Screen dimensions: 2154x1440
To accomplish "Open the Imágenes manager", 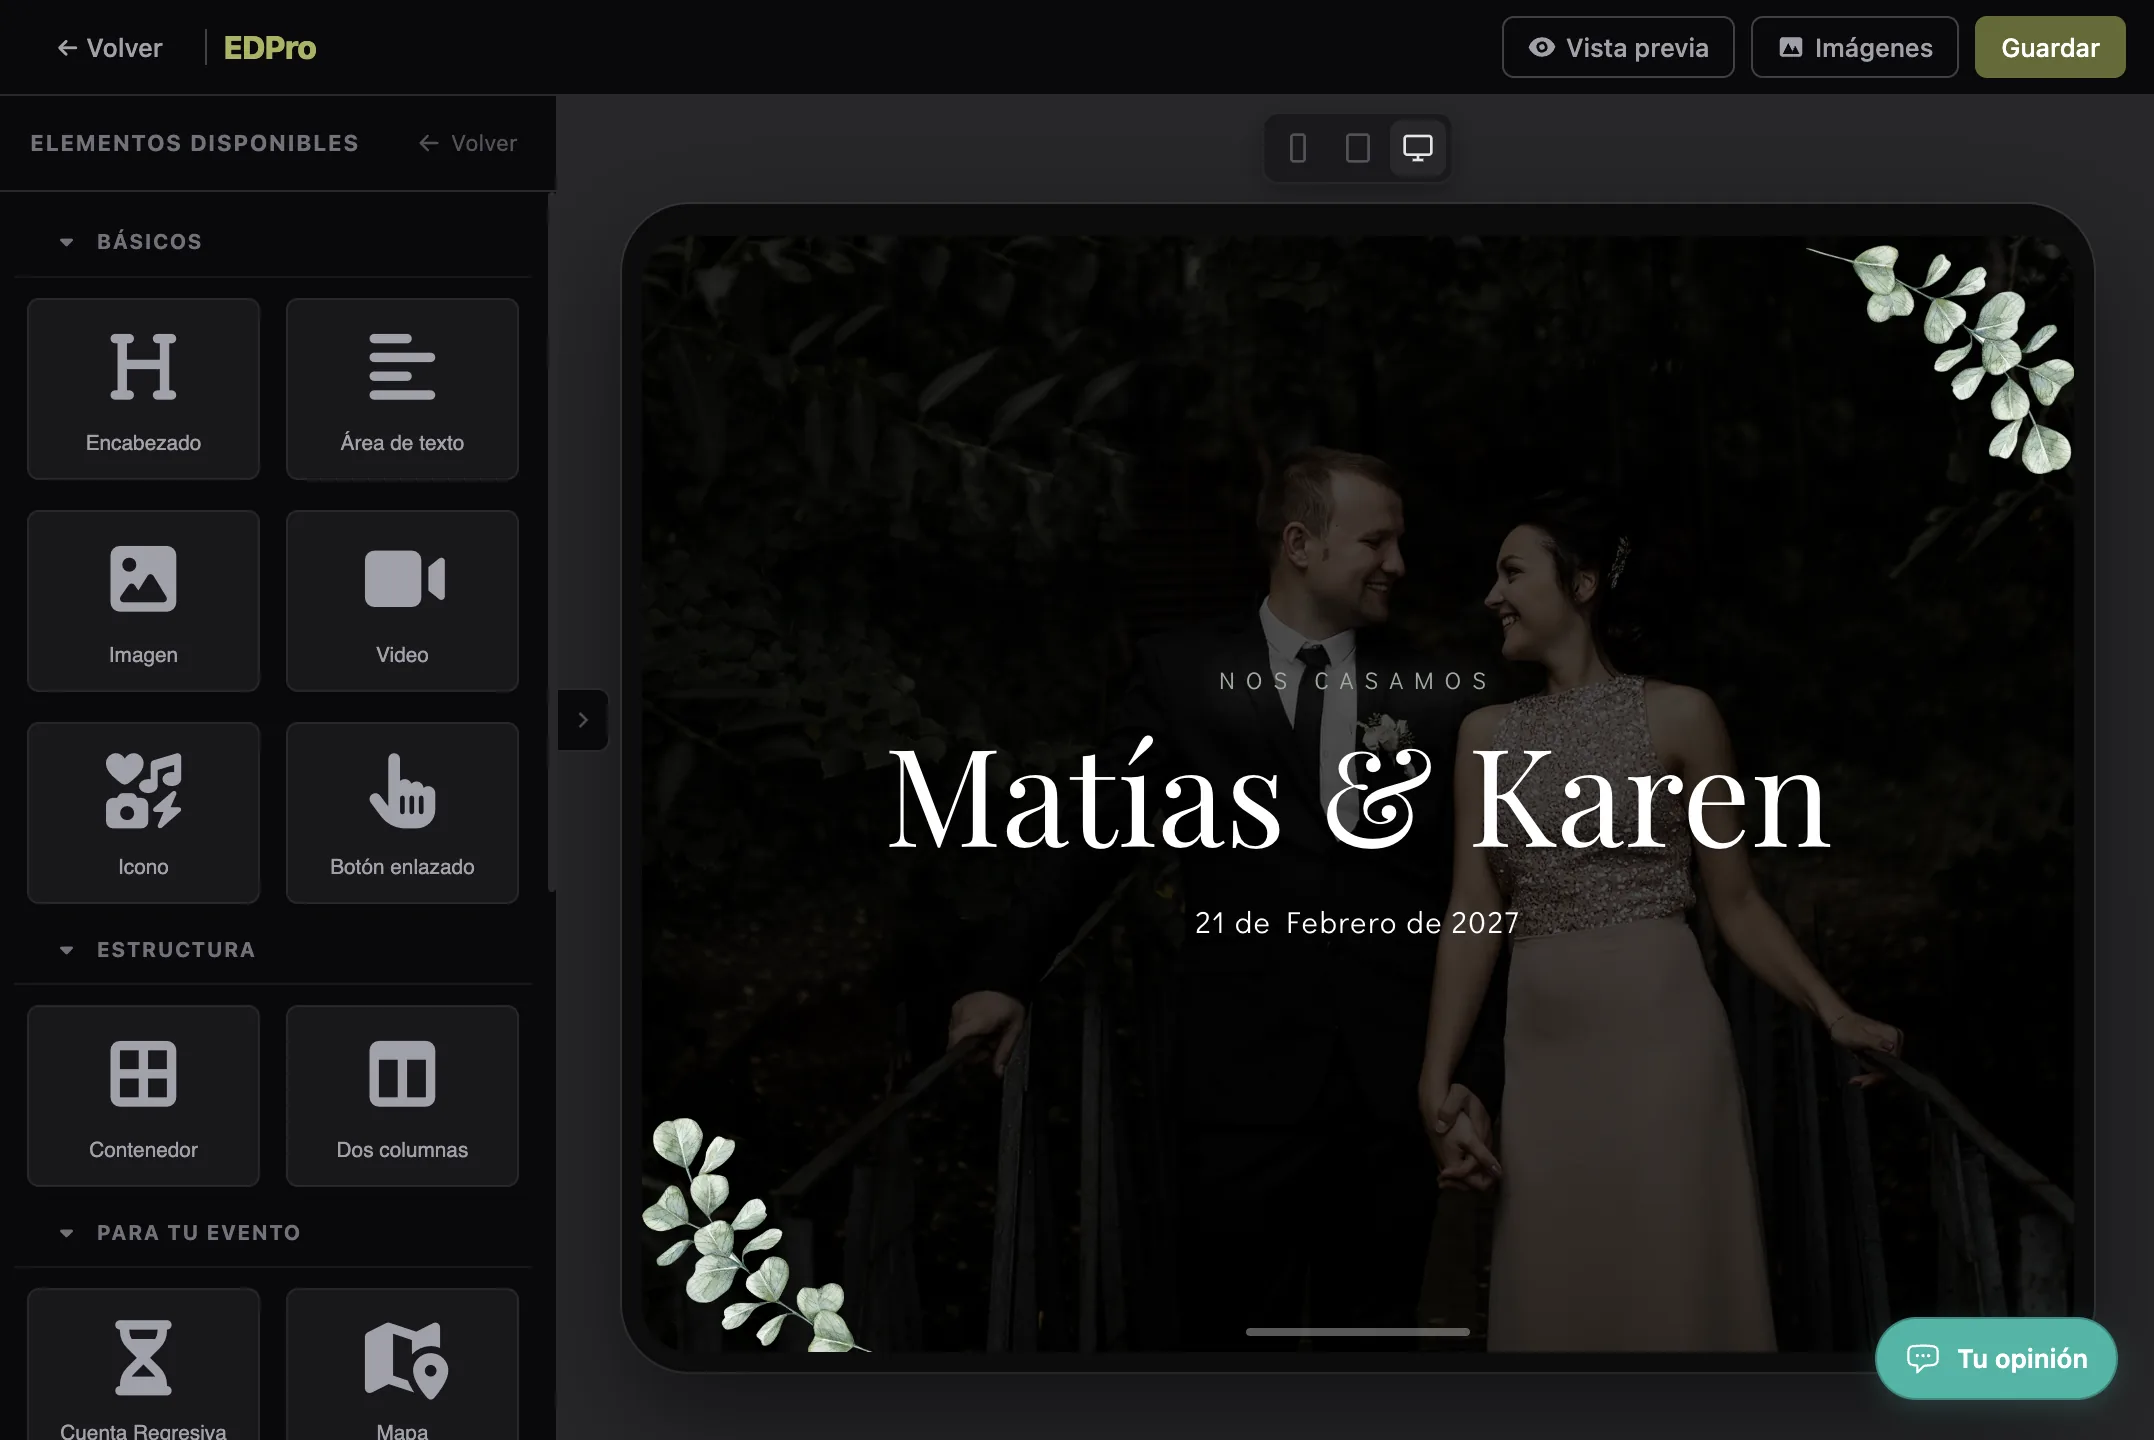I will pos(1855,47).
